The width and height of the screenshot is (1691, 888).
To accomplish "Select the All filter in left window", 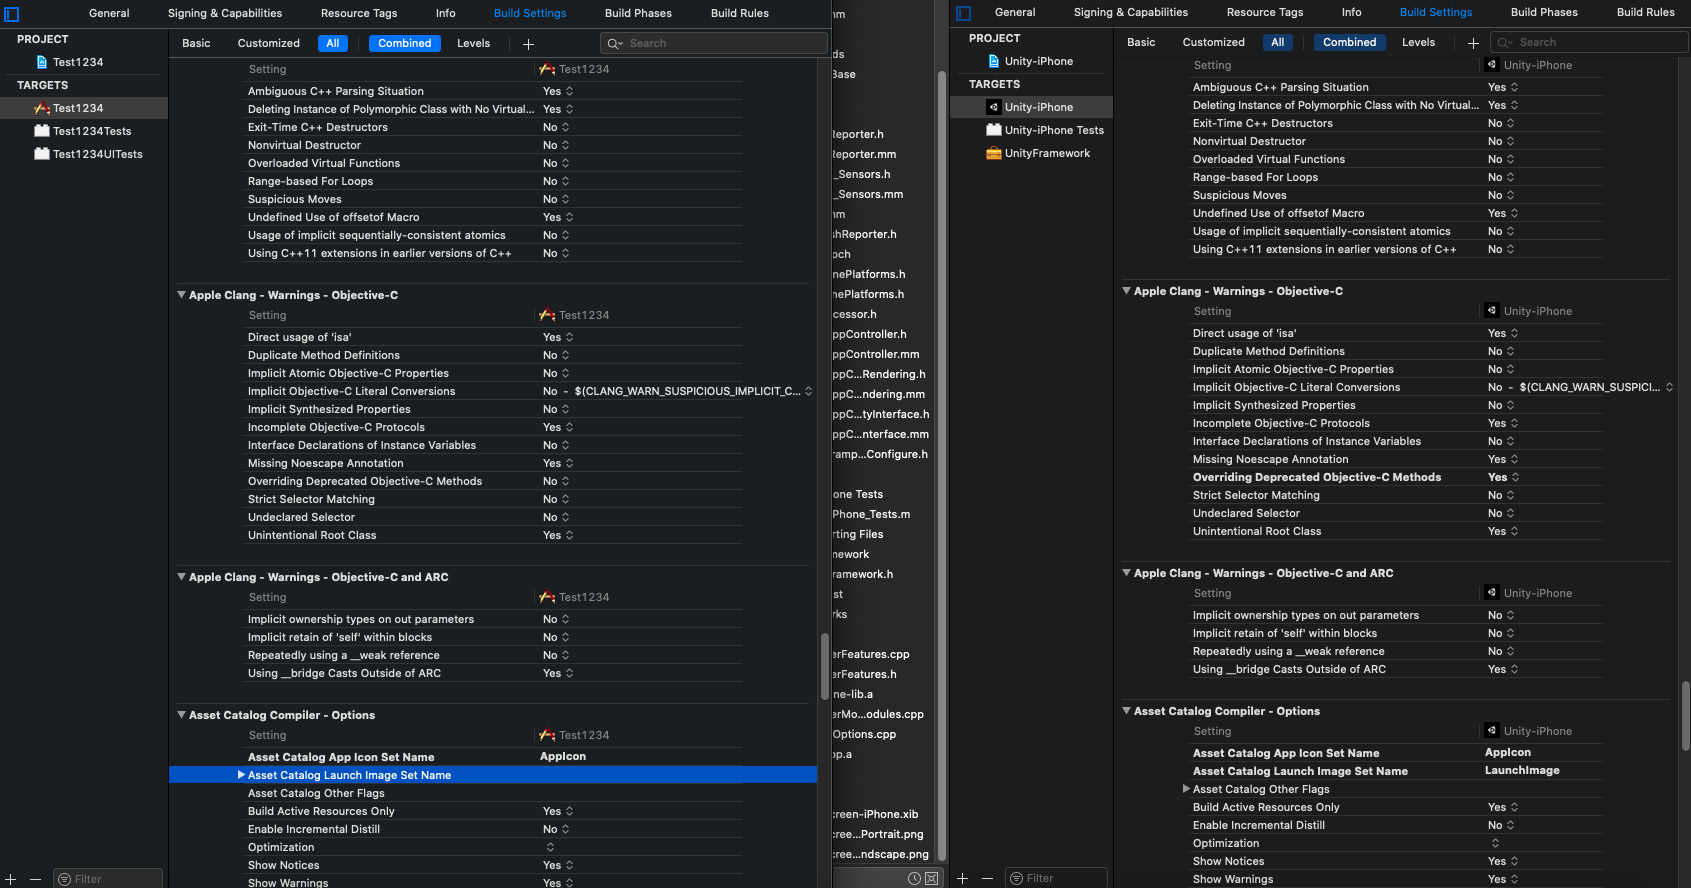I will (x=333, y=44).
